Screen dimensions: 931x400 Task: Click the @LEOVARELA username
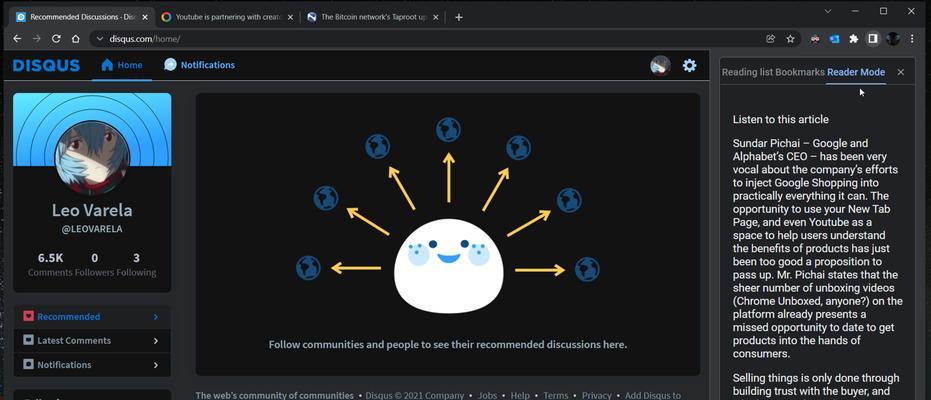coord(92,229)
